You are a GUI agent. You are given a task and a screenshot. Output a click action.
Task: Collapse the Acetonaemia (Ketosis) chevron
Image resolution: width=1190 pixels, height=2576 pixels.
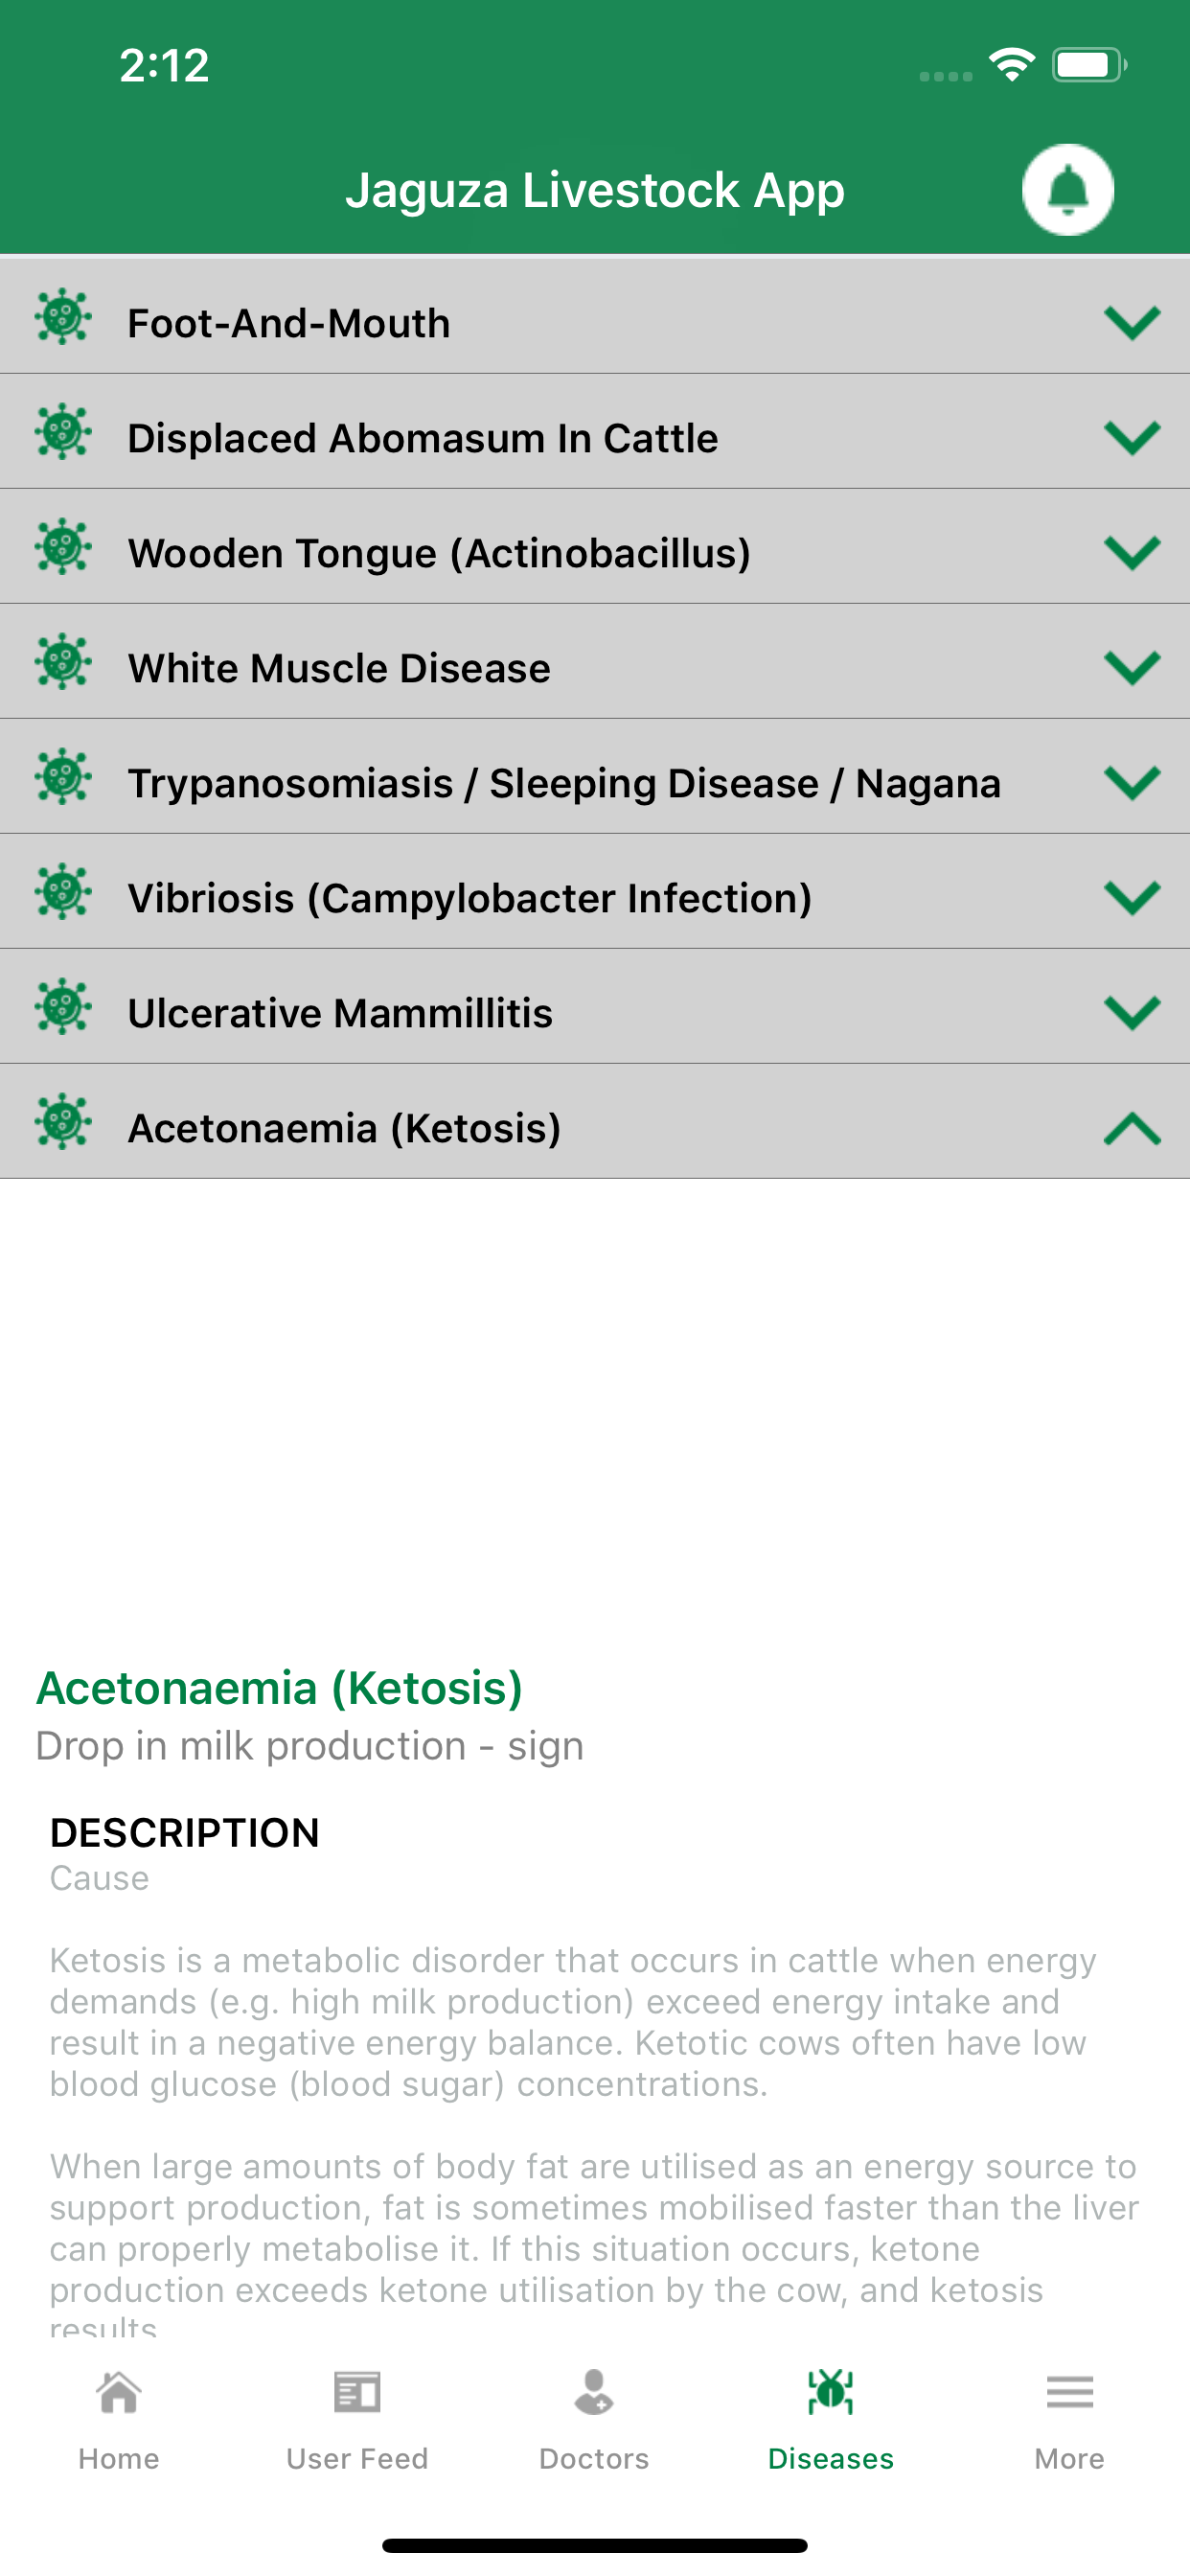(1132, 1128)
